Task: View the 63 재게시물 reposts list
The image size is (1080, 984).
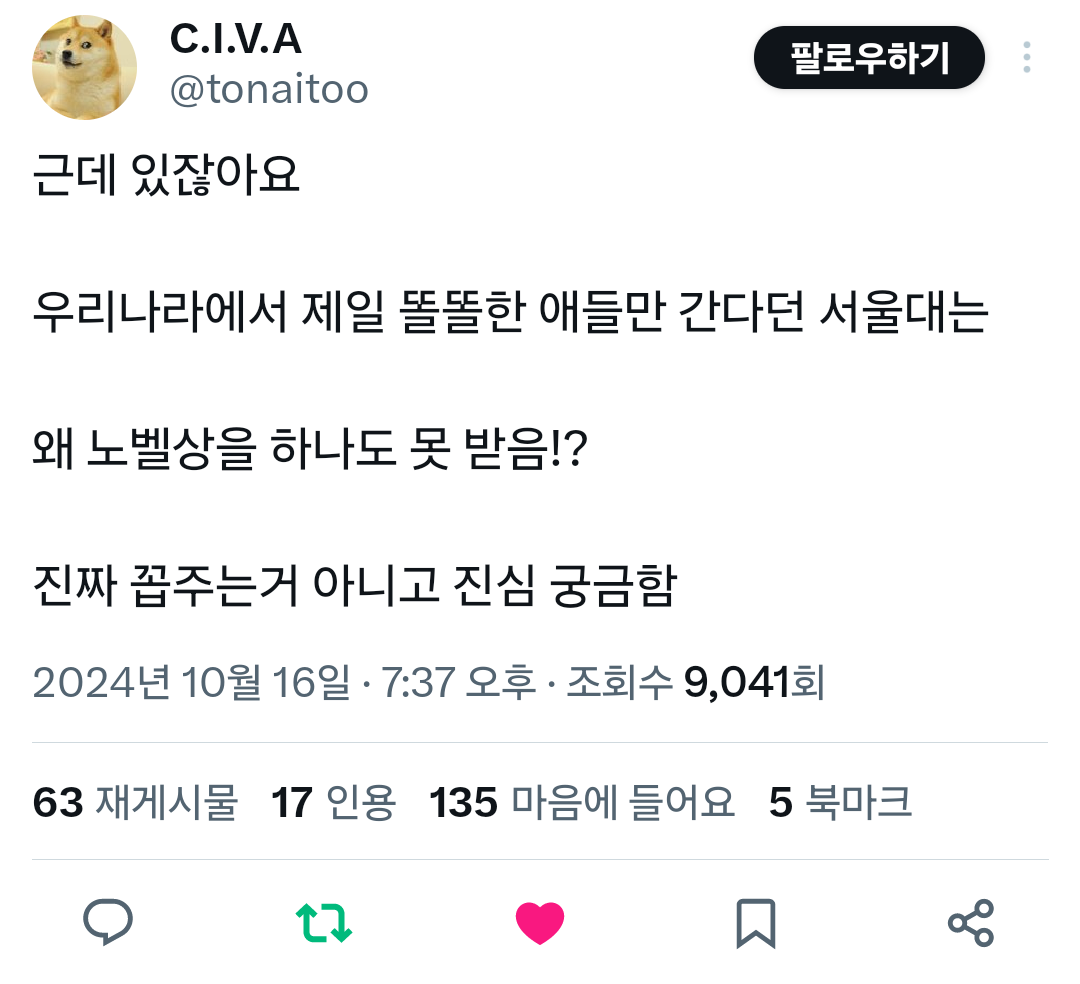Action: (x=135, y=802)
